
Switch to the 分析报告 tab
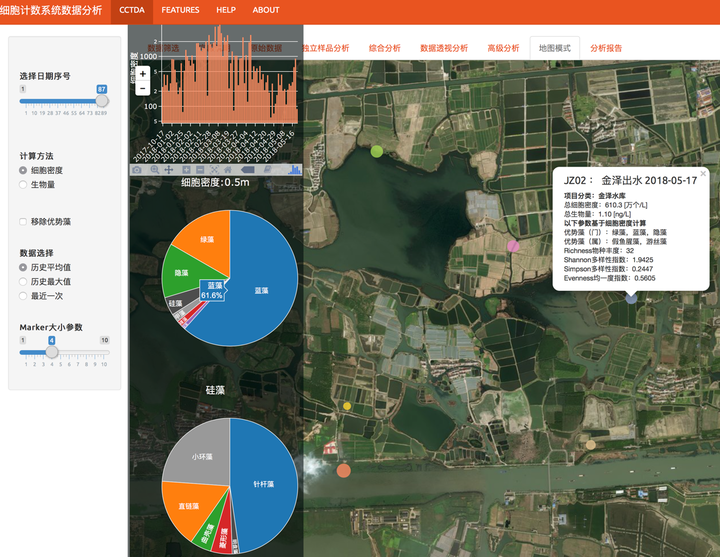pos(606,48)
